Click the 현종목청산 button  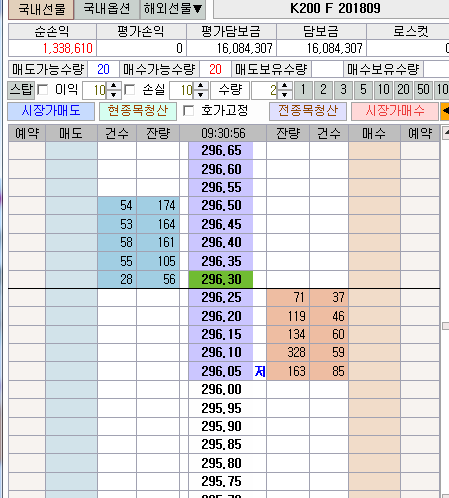(x=138, y=111)
